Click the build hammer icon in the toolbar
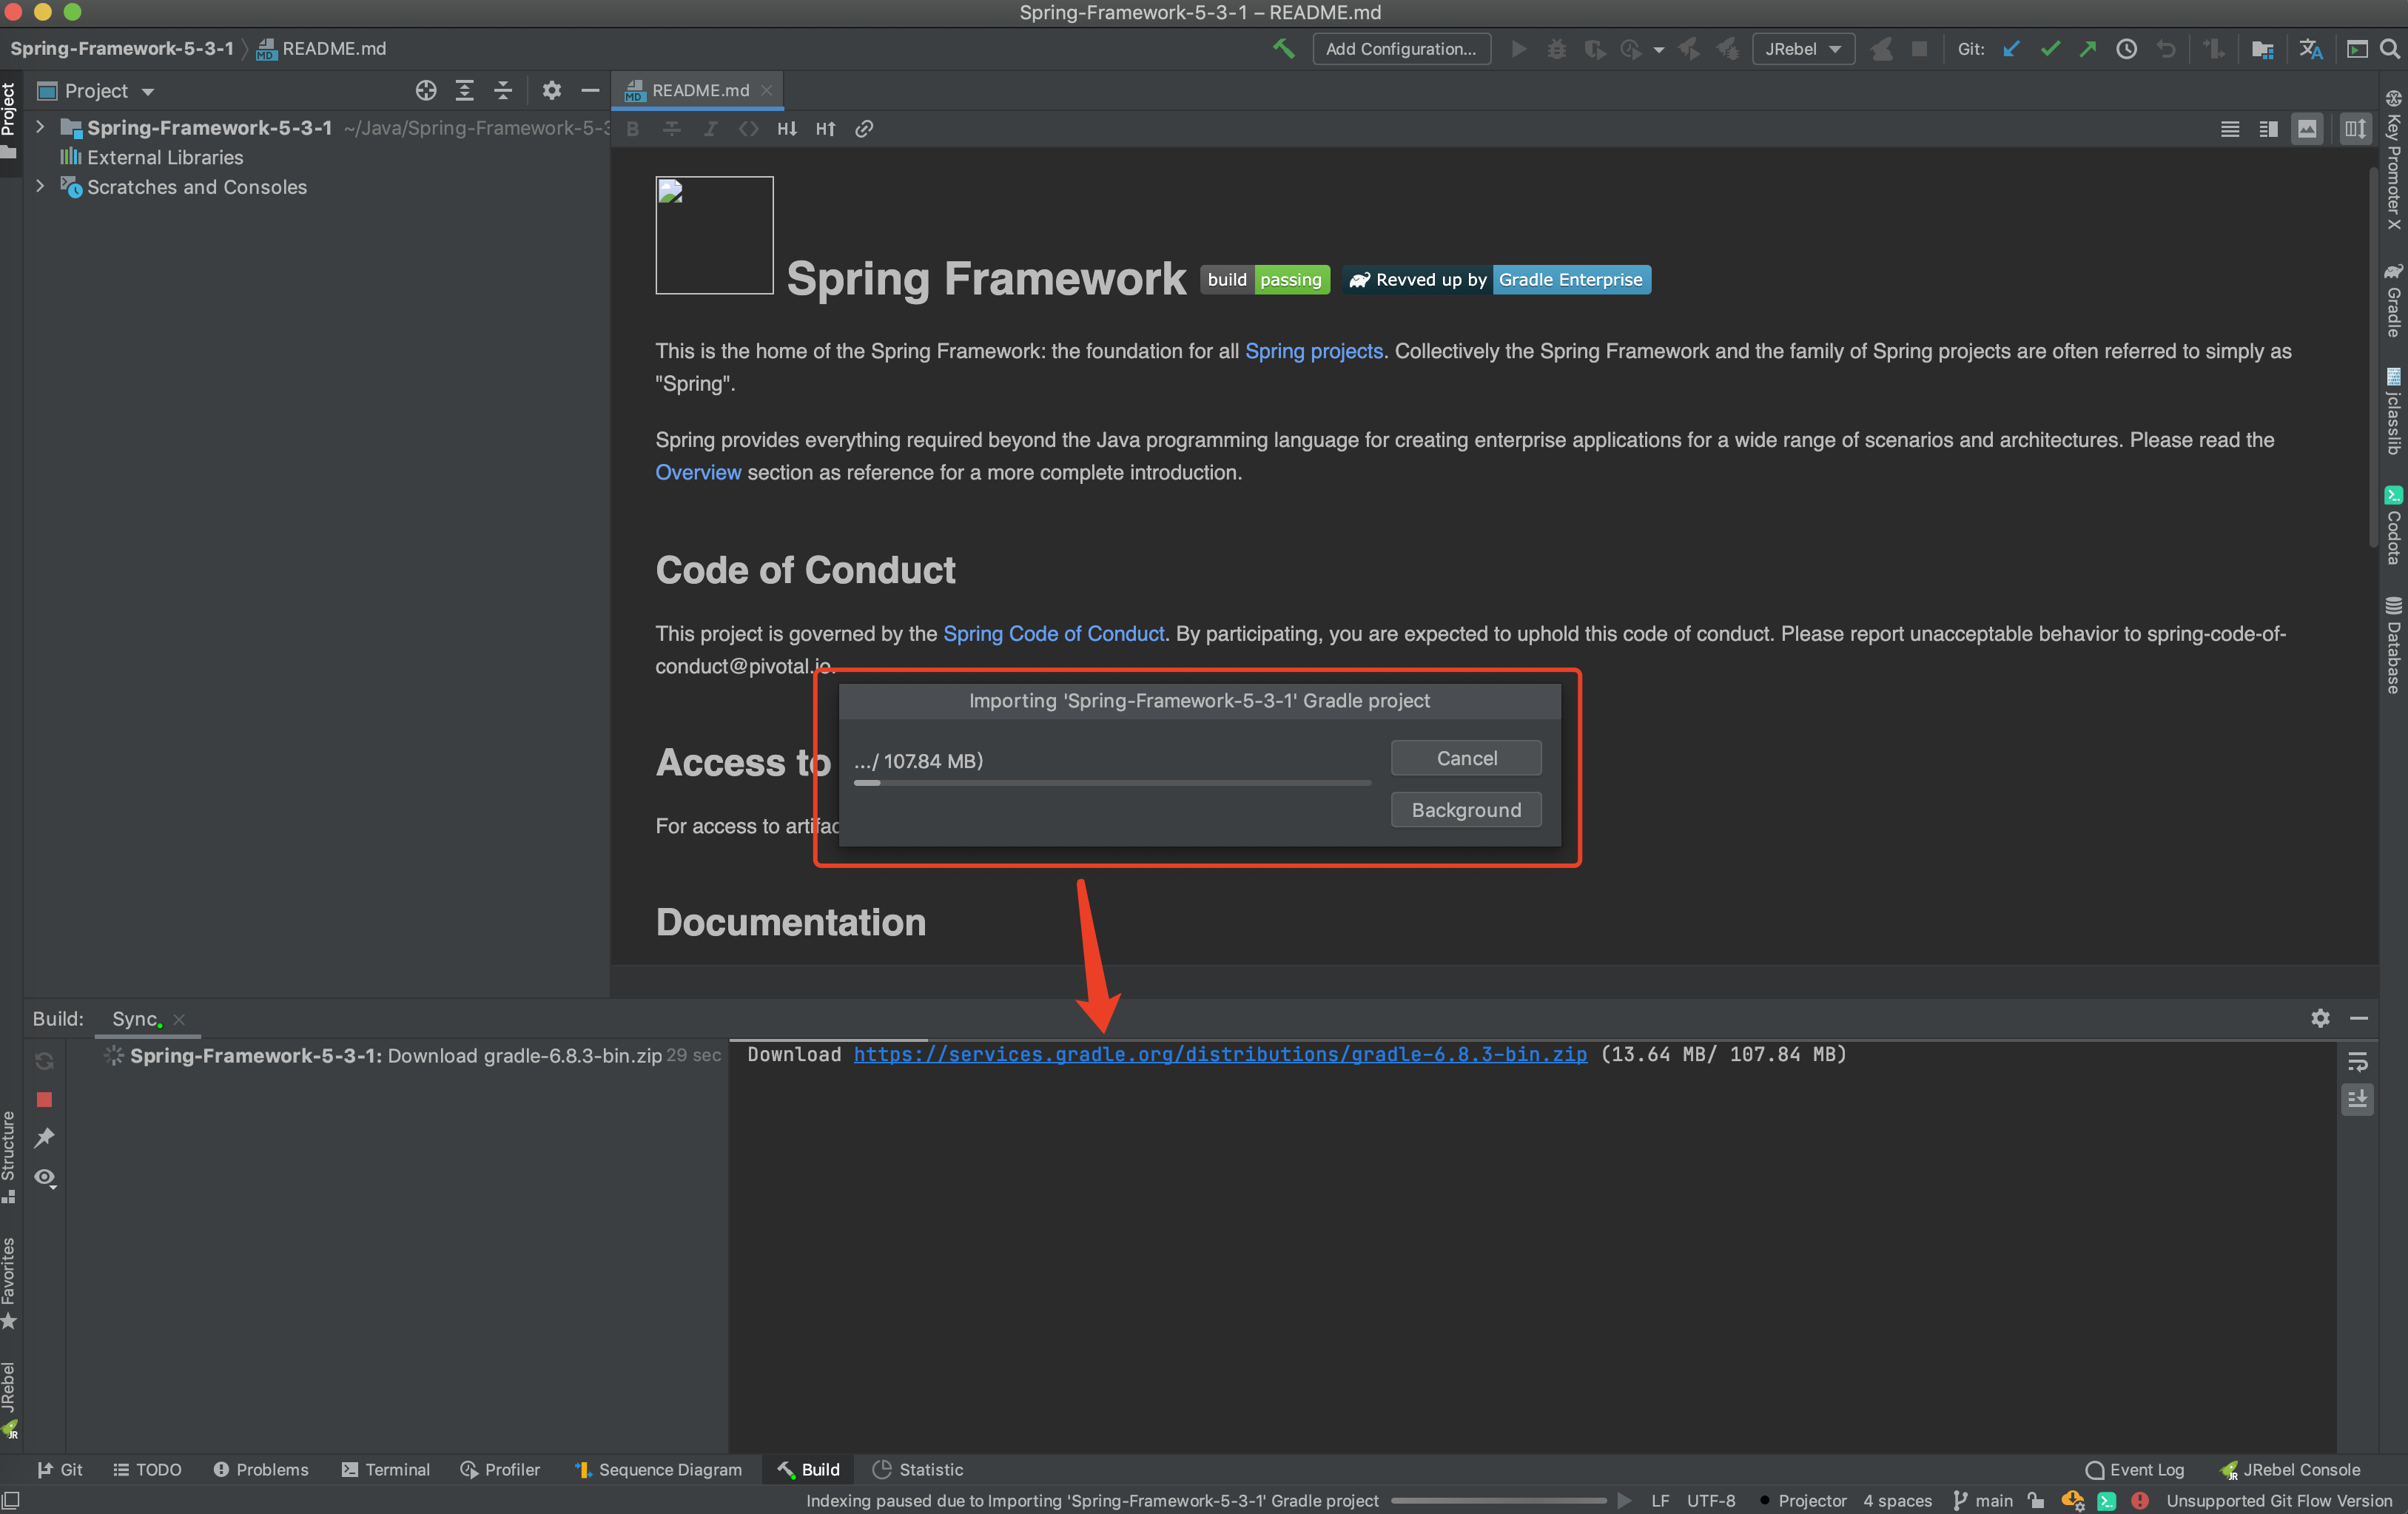 click(x=1283, y=48)
